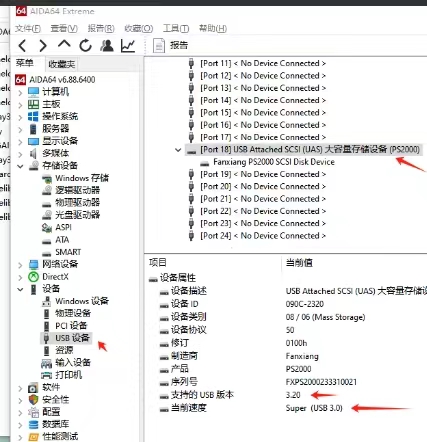Click the Forward navigation arrow
The width and height of the screenshot is (427, 442).
pyautogui.click(x=43, y=45)
